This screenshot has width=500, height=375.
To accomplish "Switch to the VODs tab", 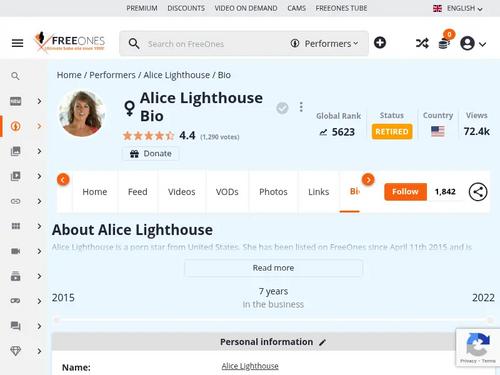I will (x=227, y=192).
